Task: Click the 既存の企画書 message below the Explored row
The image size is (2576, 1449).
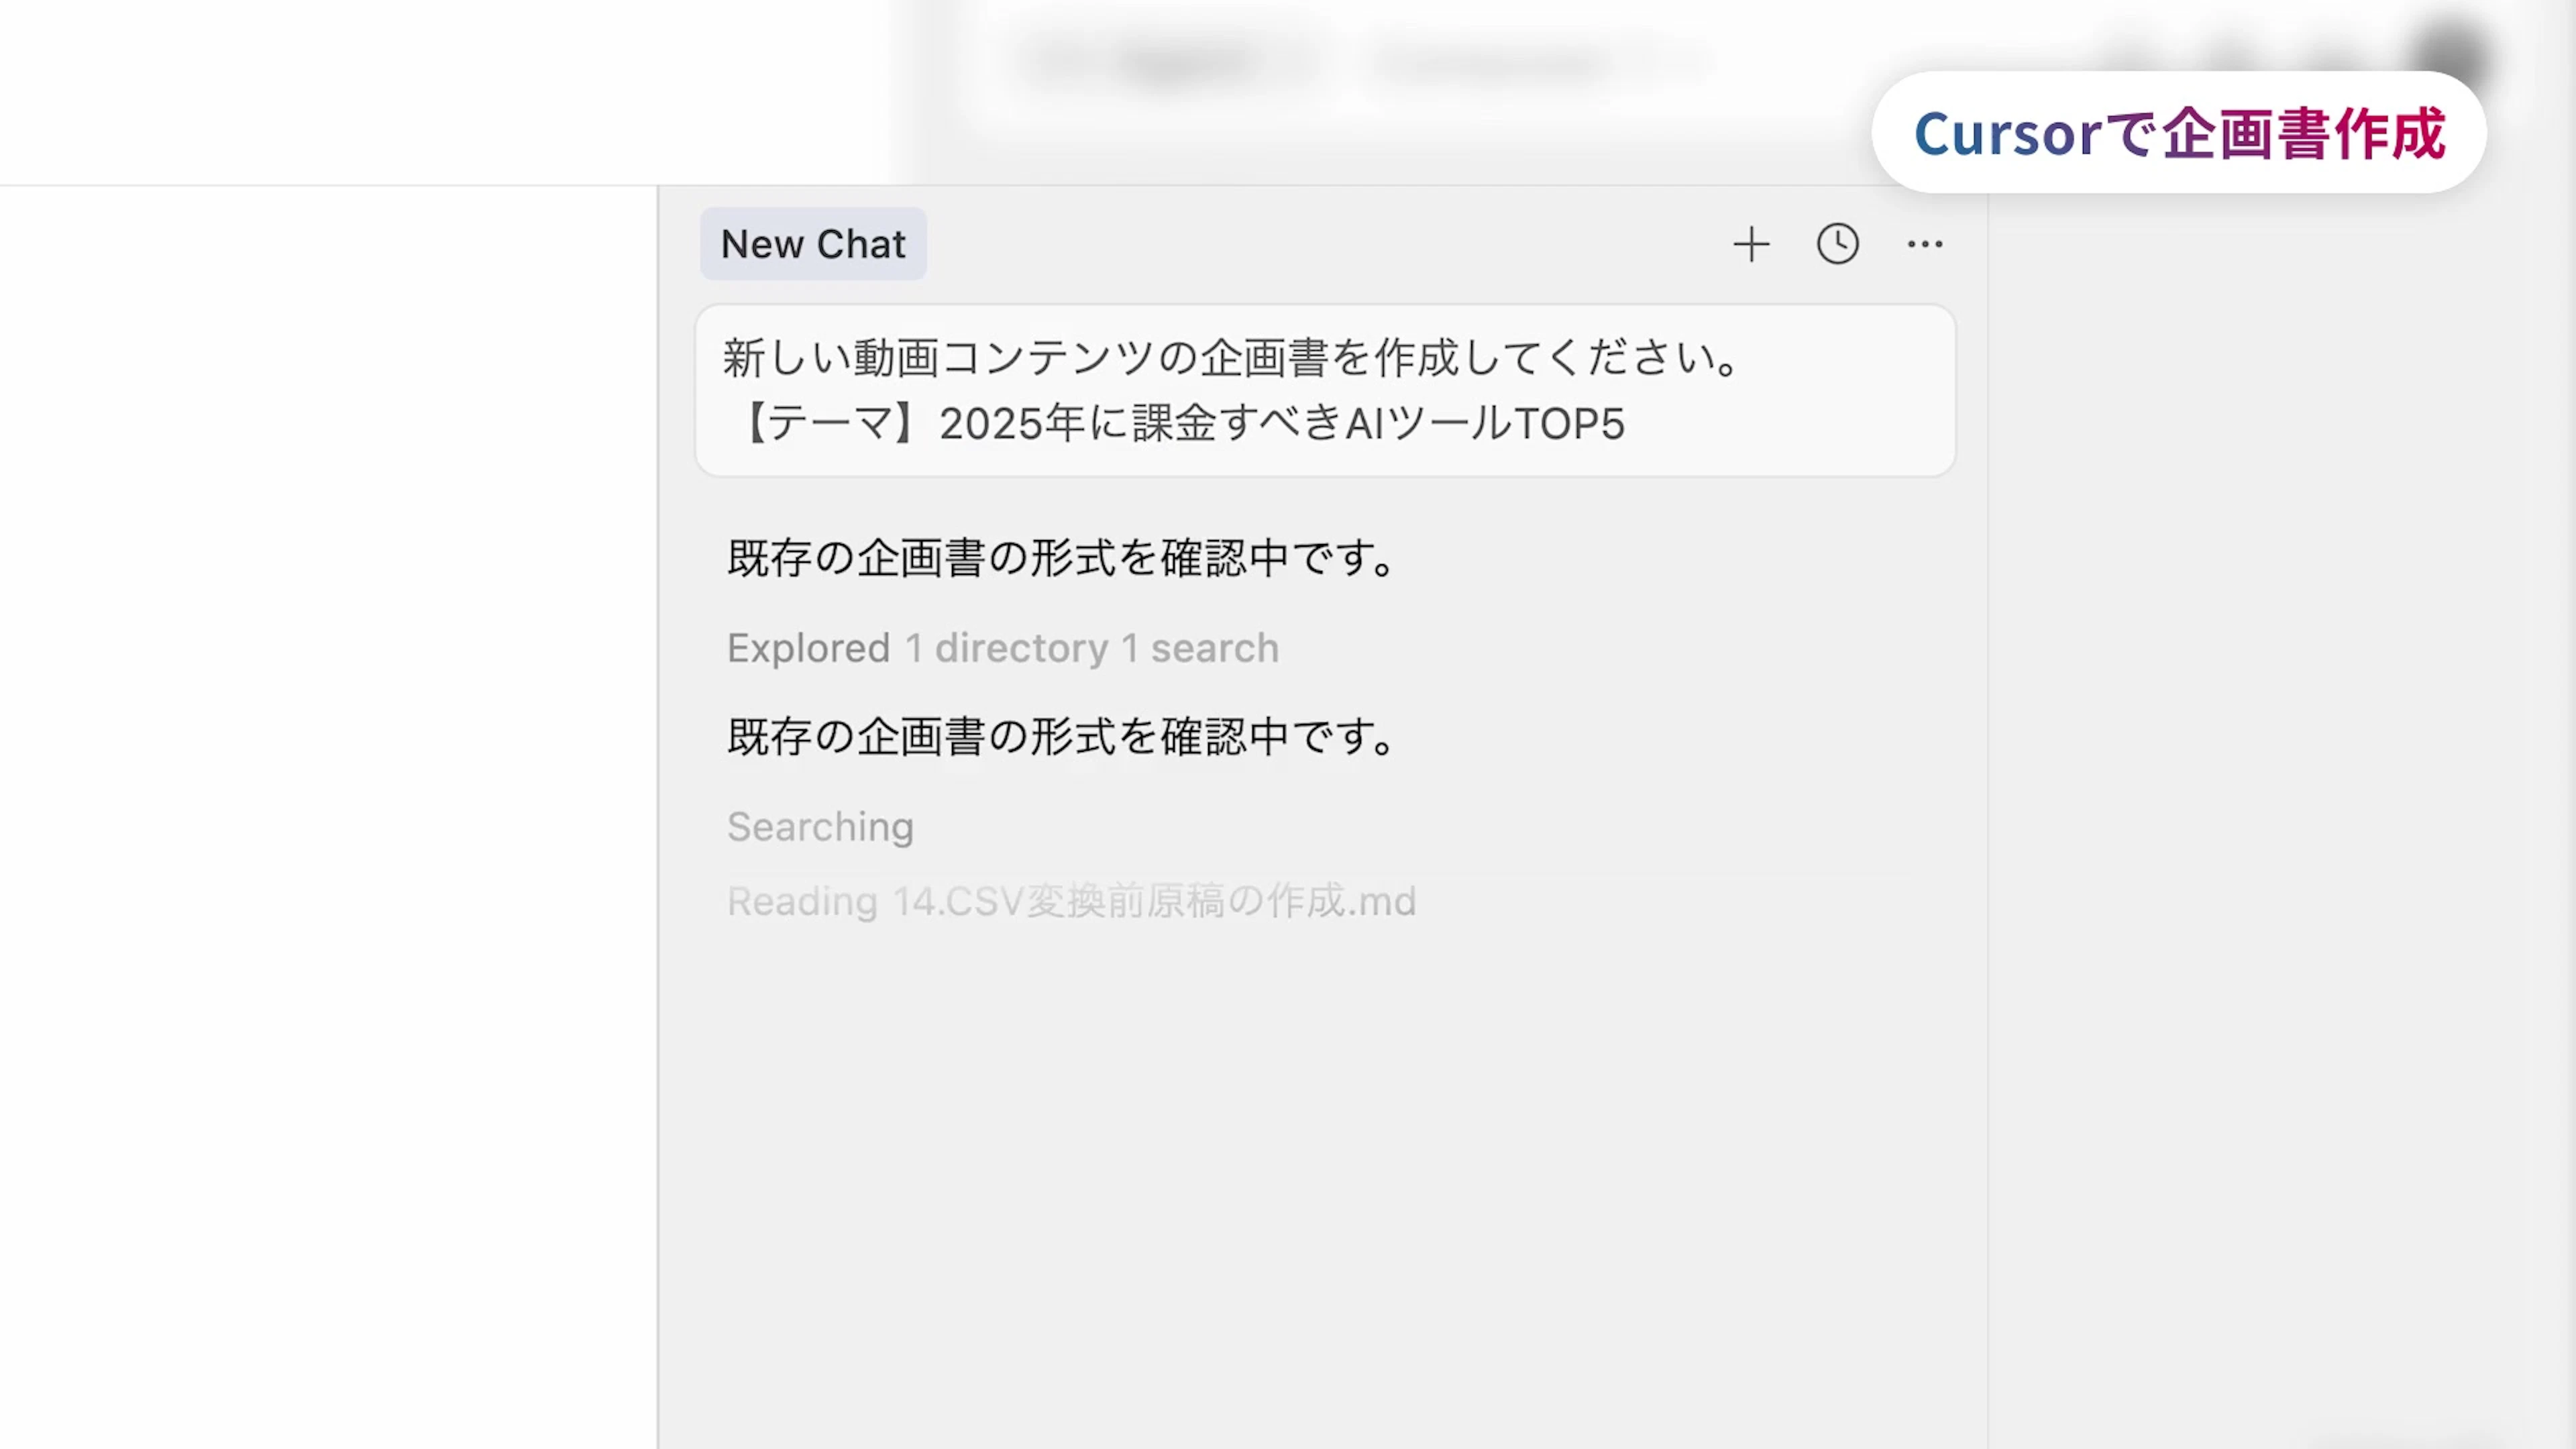Action: click(x=1060, y=737)
